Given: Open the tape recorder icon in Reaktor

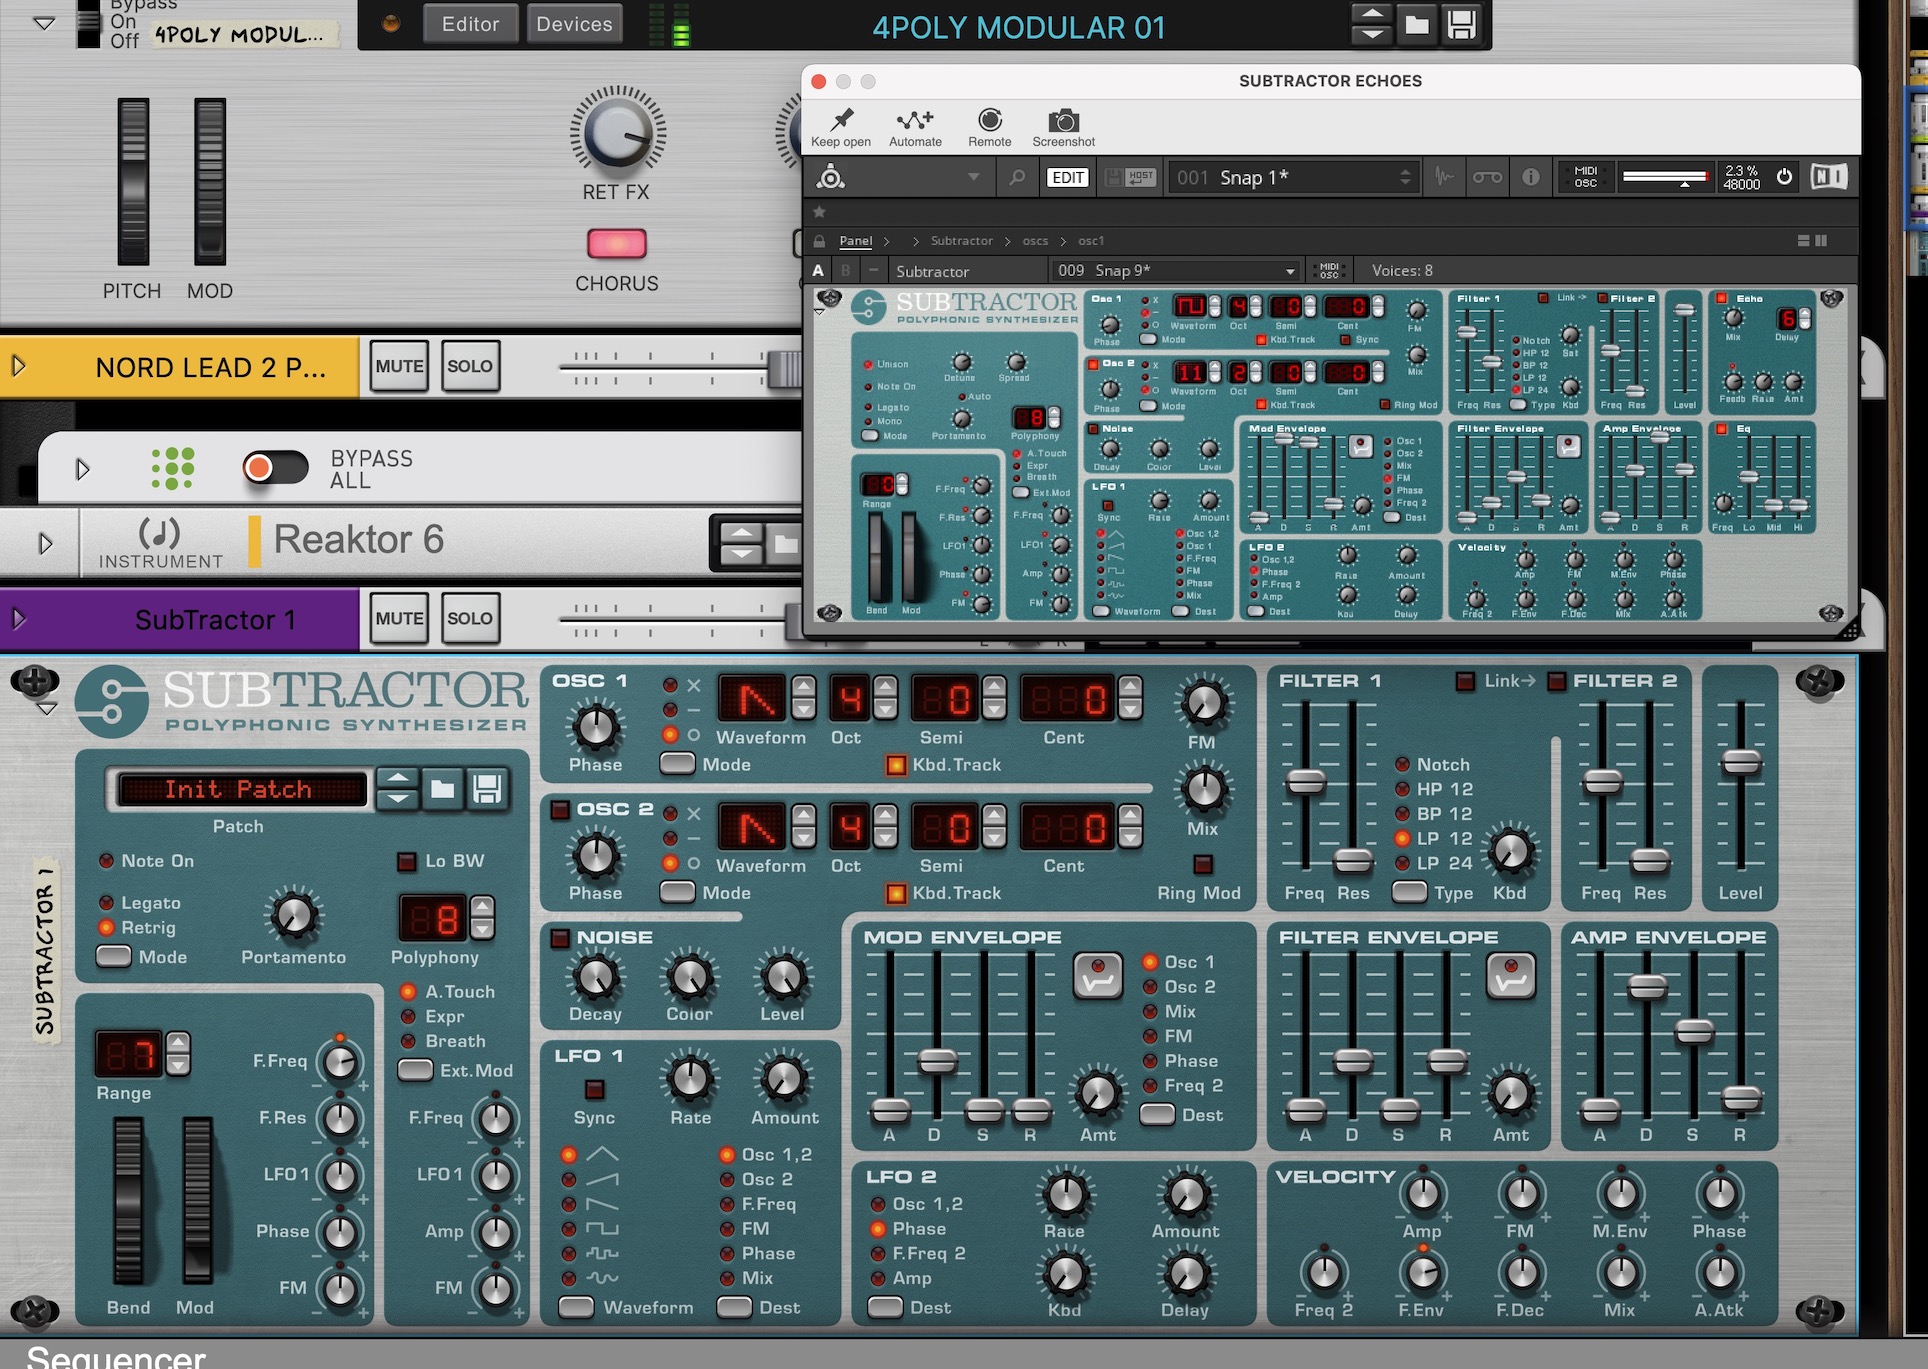Looking at the screenshot, I should [x=1487, y=177].
